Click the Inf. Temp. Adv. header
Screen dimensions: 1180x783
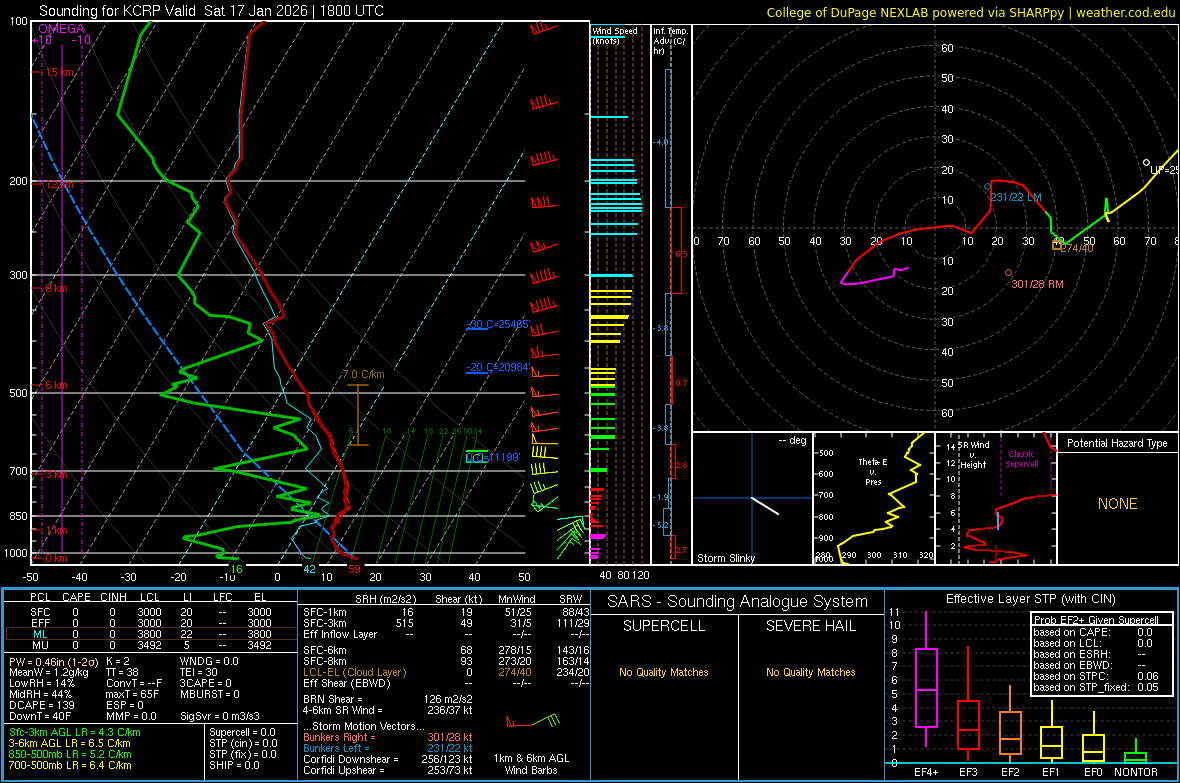pyautogui.click(x=670, y=41)
